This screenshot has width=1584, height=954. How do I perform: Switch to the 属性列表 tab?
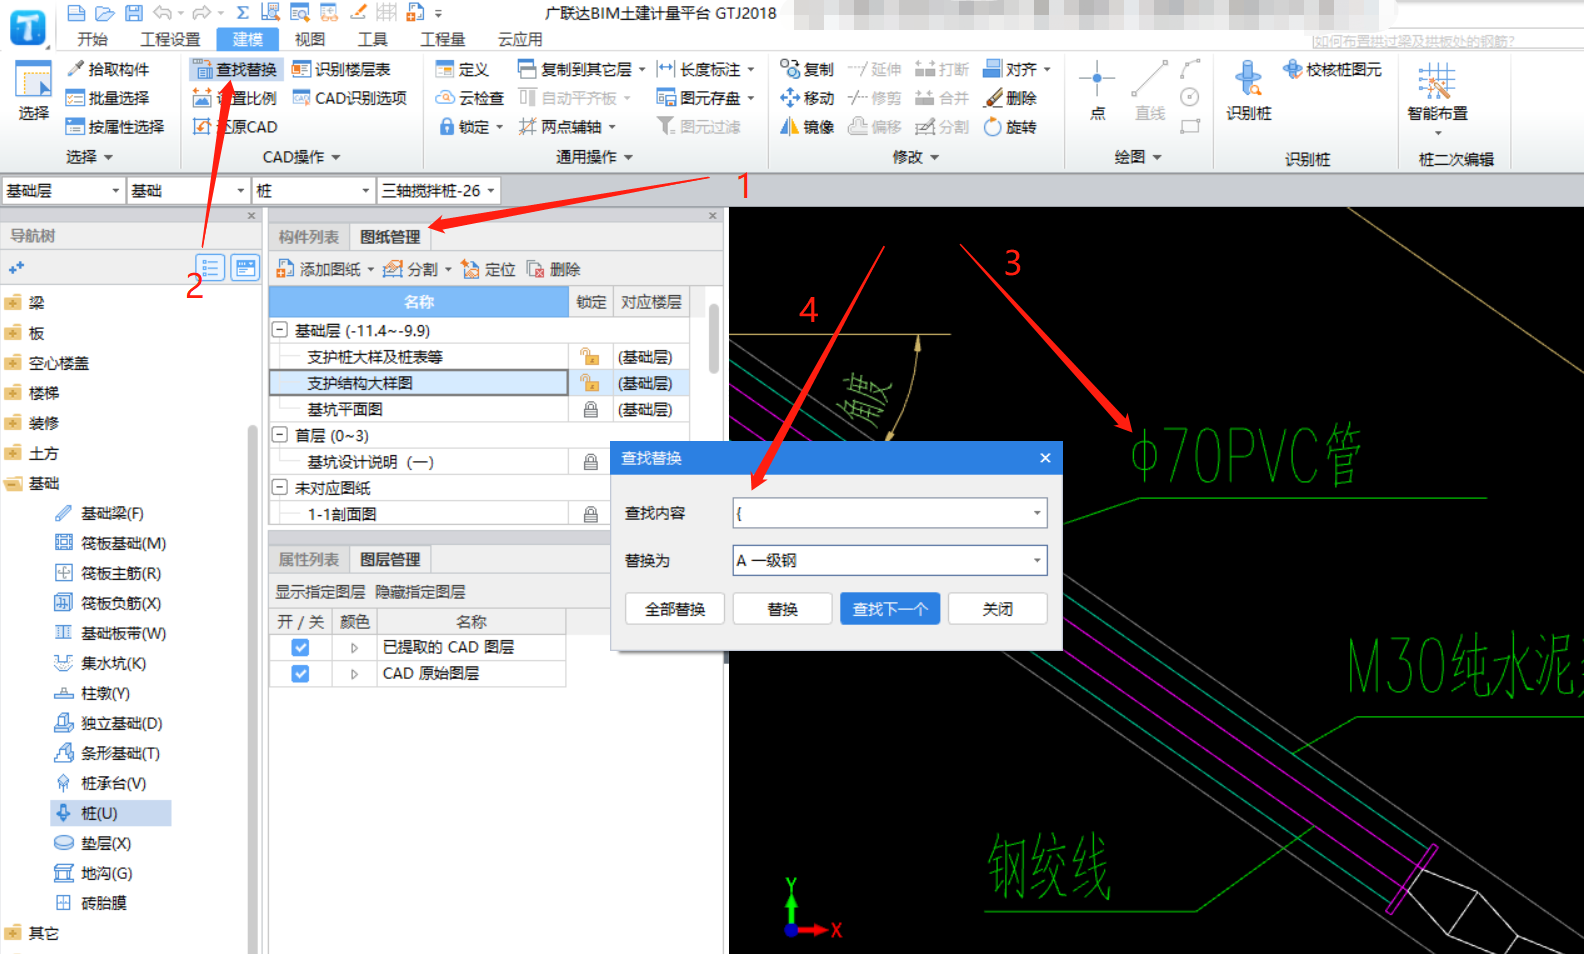pyautogui.click(x=308, y=559)
